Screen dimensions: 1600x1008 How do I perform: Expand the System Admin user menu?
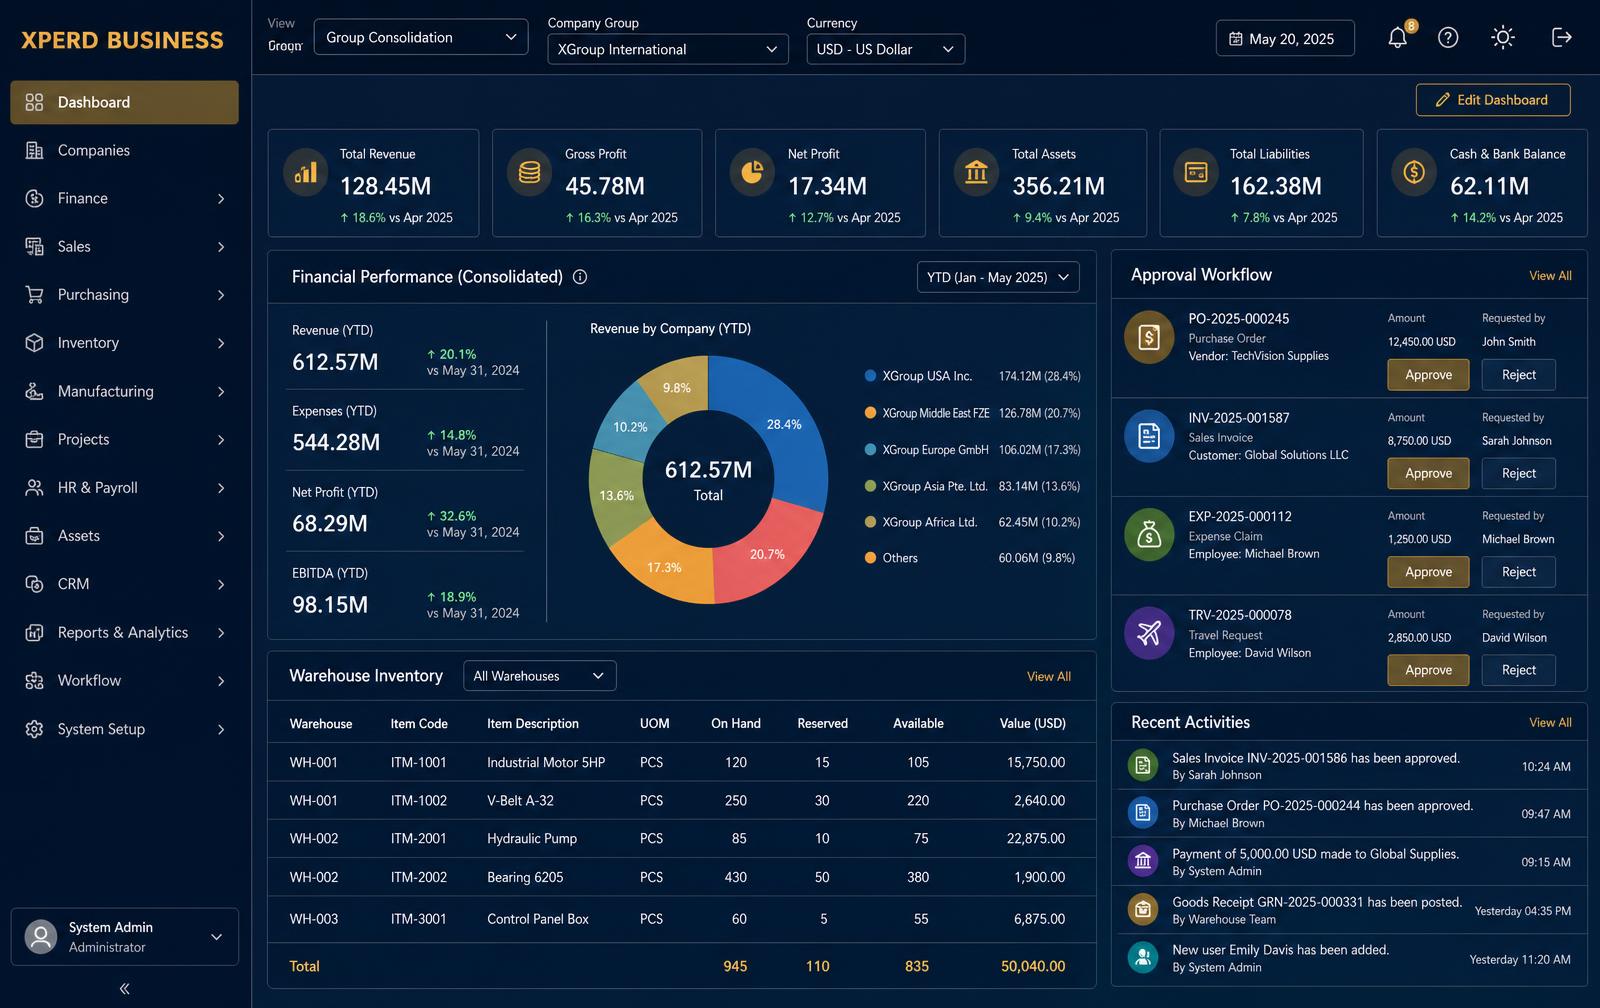coord(216,937)
